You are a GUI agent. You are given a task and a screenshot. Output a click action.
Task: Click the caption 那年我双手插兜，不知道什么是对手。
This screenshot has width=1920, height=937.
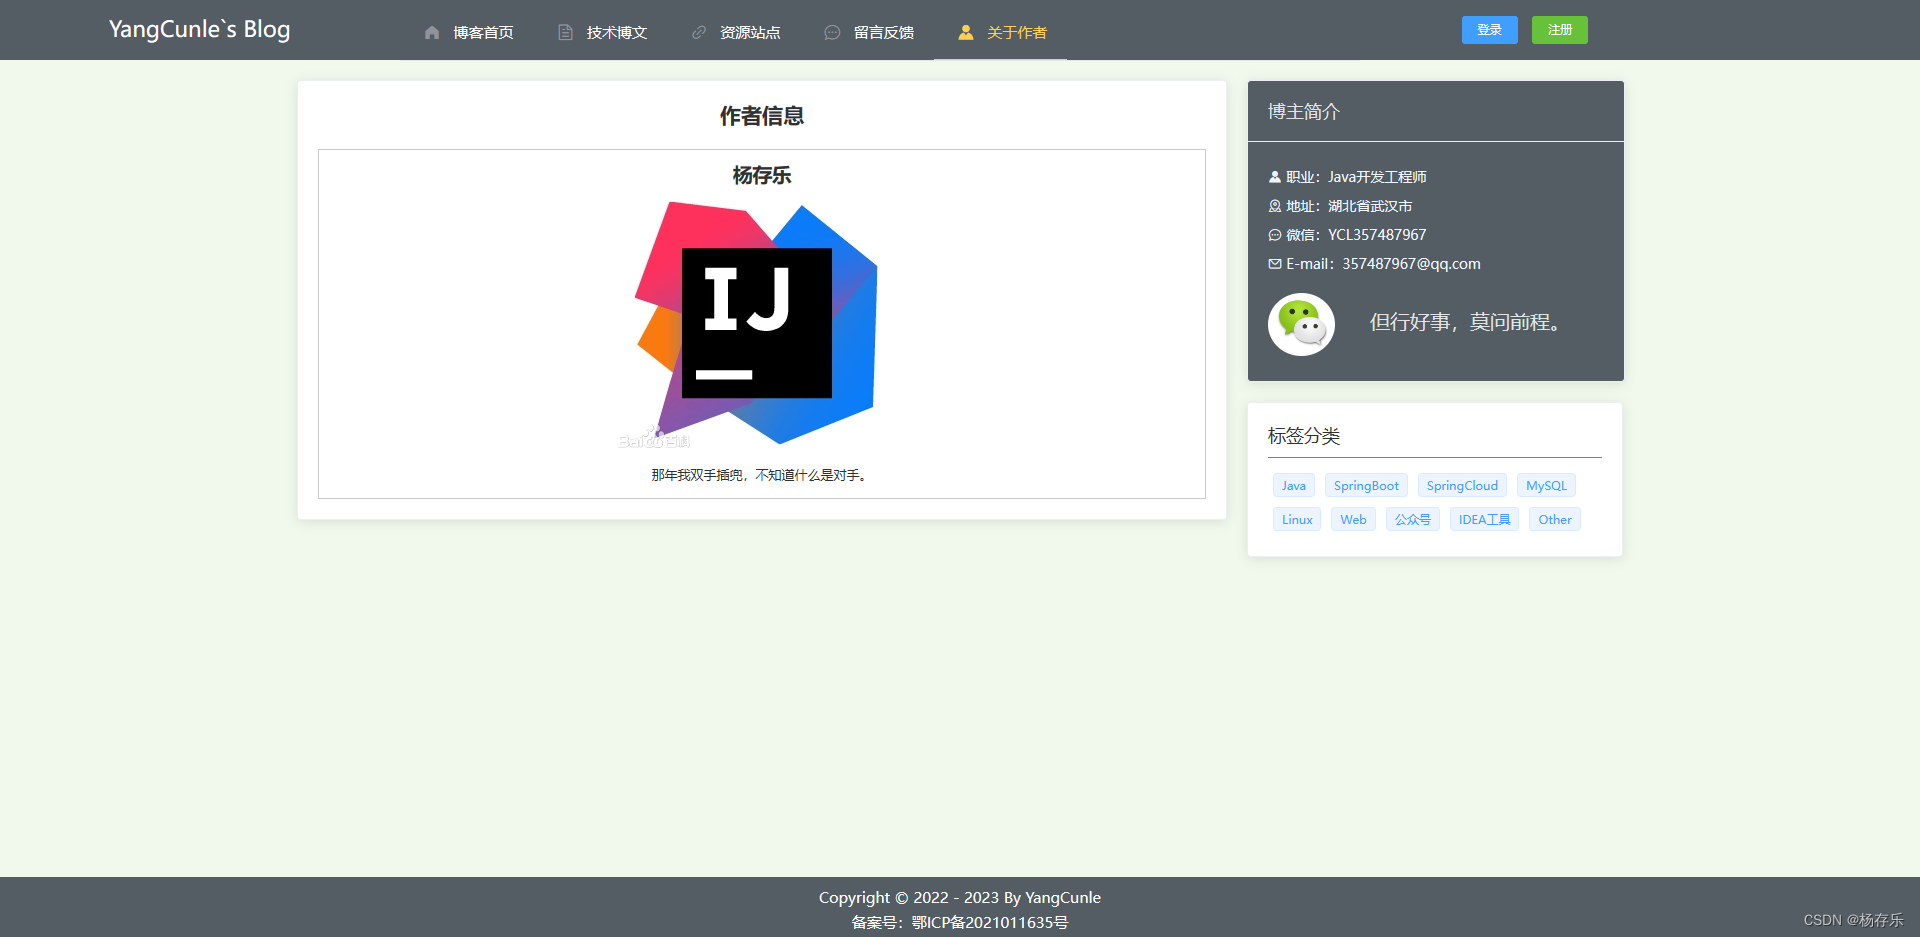click(762, 475)
